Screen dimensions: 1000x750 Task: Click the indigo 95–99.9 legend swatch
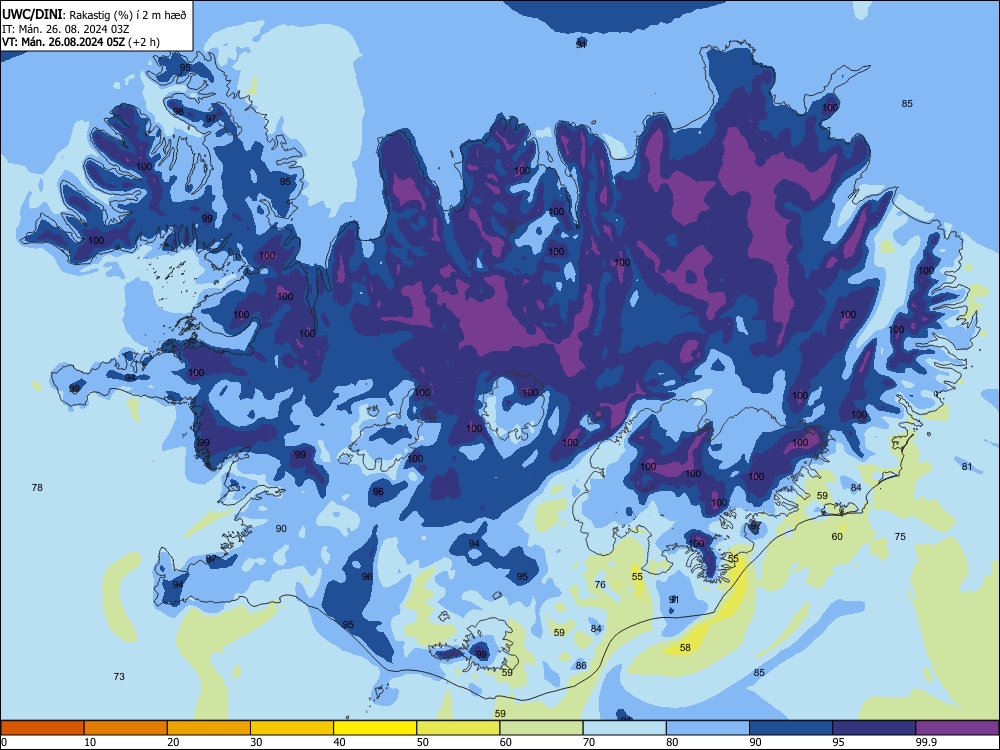click(x=874, y=728)
